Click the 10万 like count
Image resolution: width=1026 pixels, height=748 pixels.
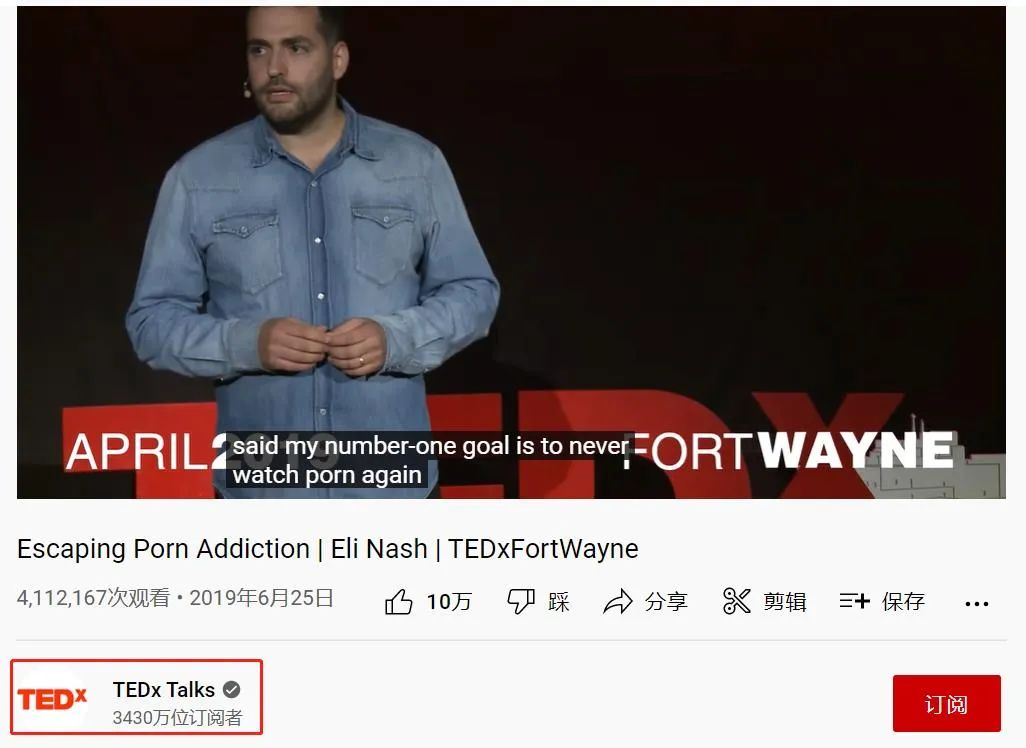point(449,601)
